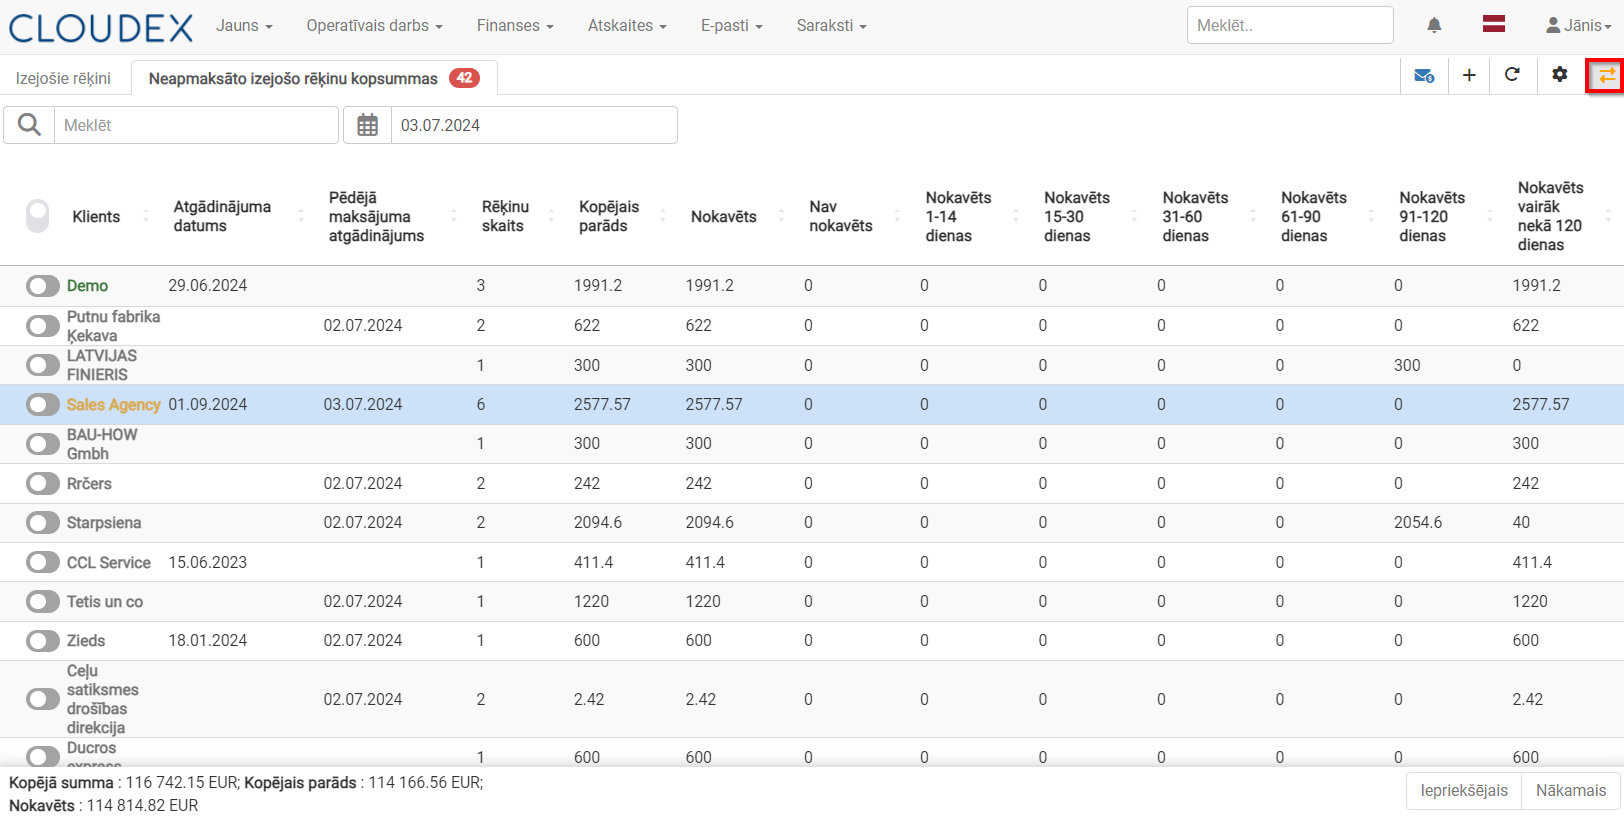The width and height of the screenshot is (1624, 817).
Task: Sort by Atgādinājuma datums column
Action: coord(222,216)
